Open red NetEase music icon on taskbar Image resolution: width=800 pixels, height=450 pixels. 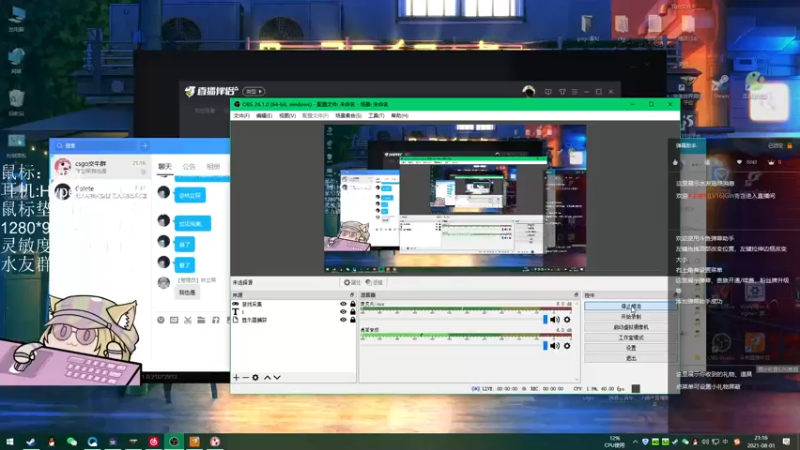point(154,441)
